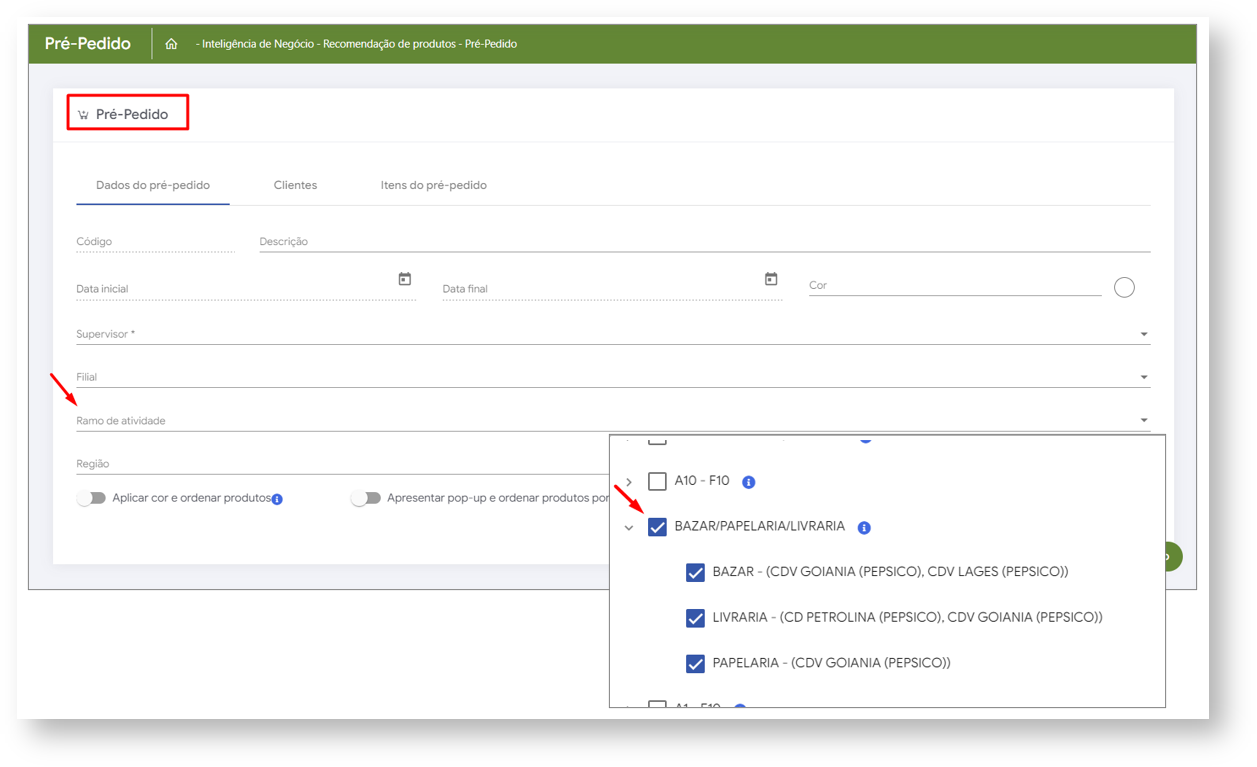Click the Cor color circle swatch
This screenshot has width=1257, height=767.
pyautogui.click(x=1124, y=288)
